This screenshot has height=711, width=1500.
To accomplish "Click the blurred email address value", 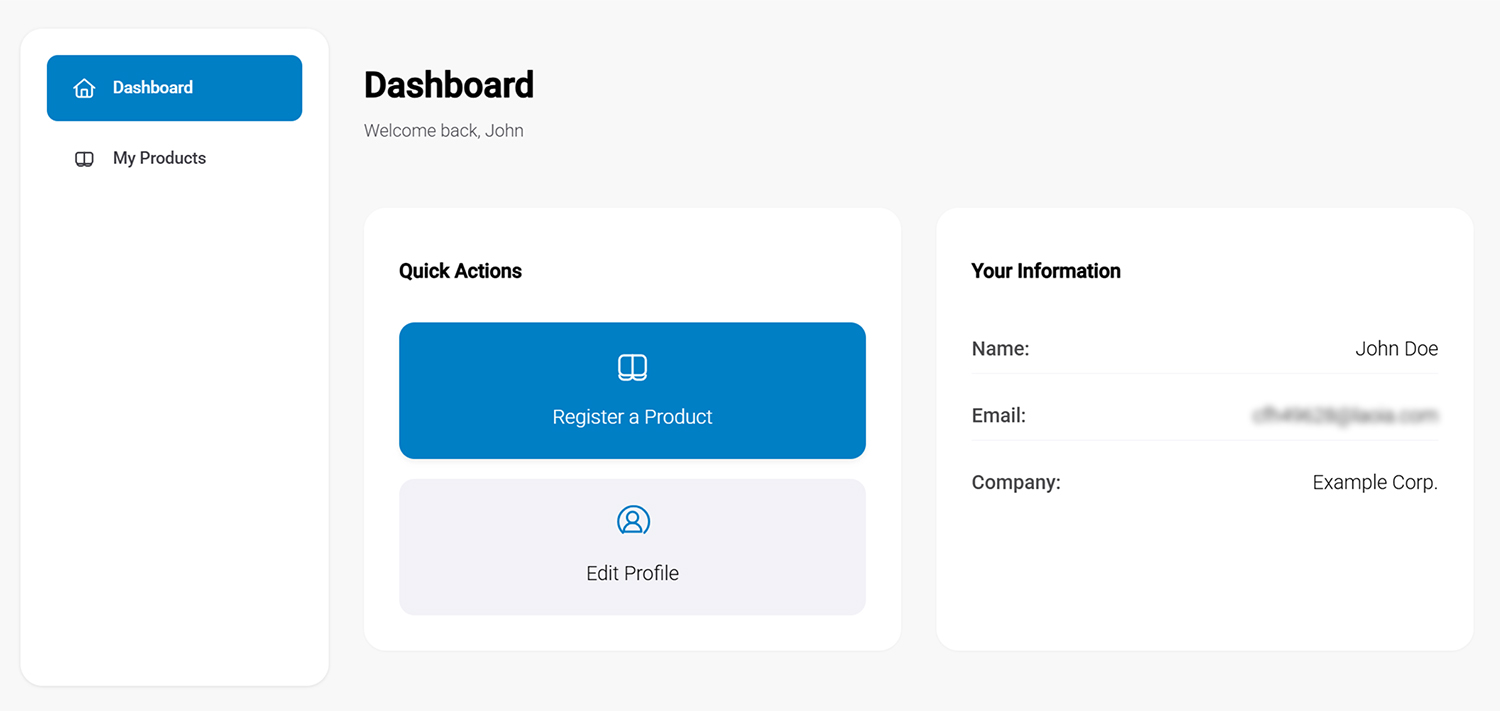I will coord(1344,415).
